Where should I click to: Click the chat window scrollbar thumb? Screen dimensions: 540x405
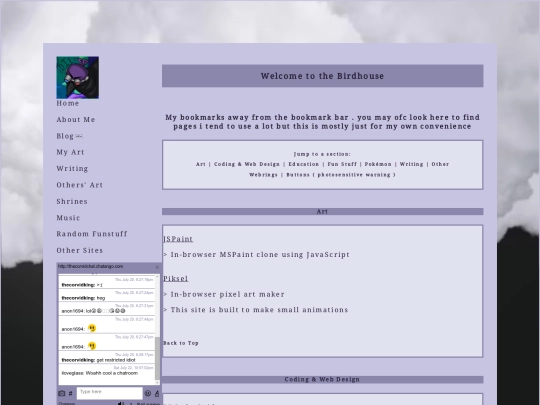pos(157,358)
